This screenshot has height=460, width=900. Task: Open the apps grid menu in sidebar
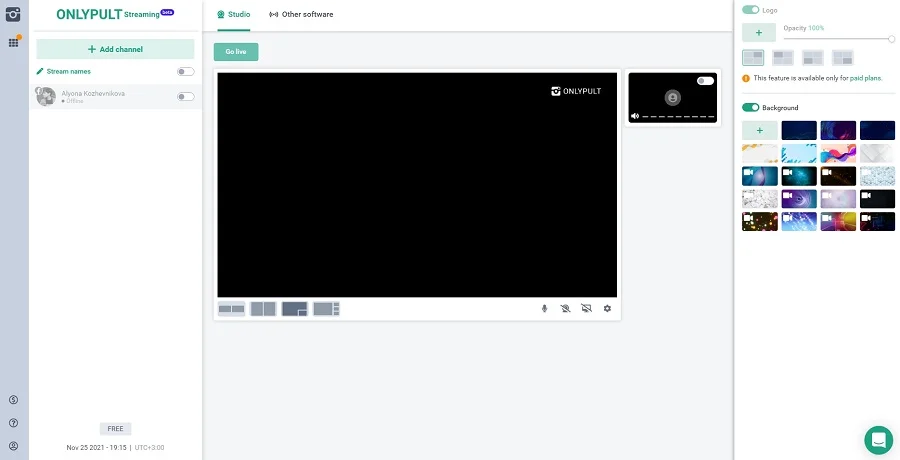14,42
